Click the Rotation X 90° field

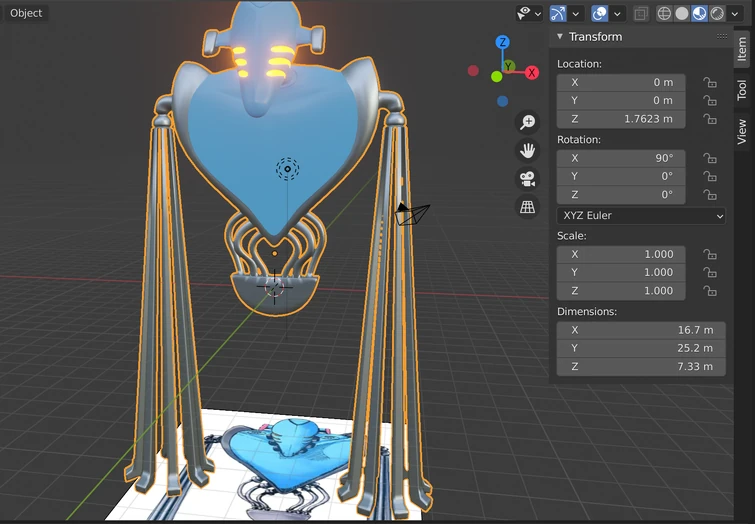[621, 158]
